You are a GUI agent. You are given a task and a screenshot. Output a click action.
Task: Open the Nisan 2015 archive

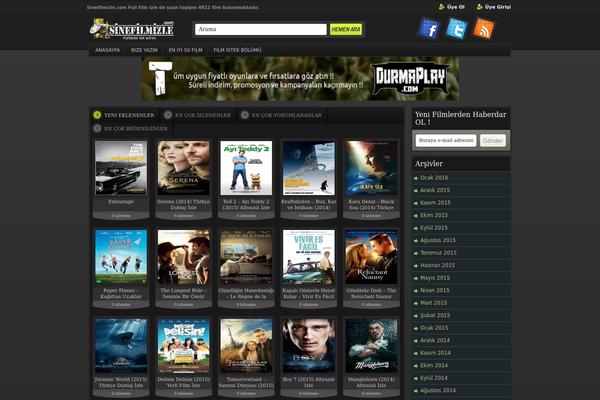coord(435,290)
